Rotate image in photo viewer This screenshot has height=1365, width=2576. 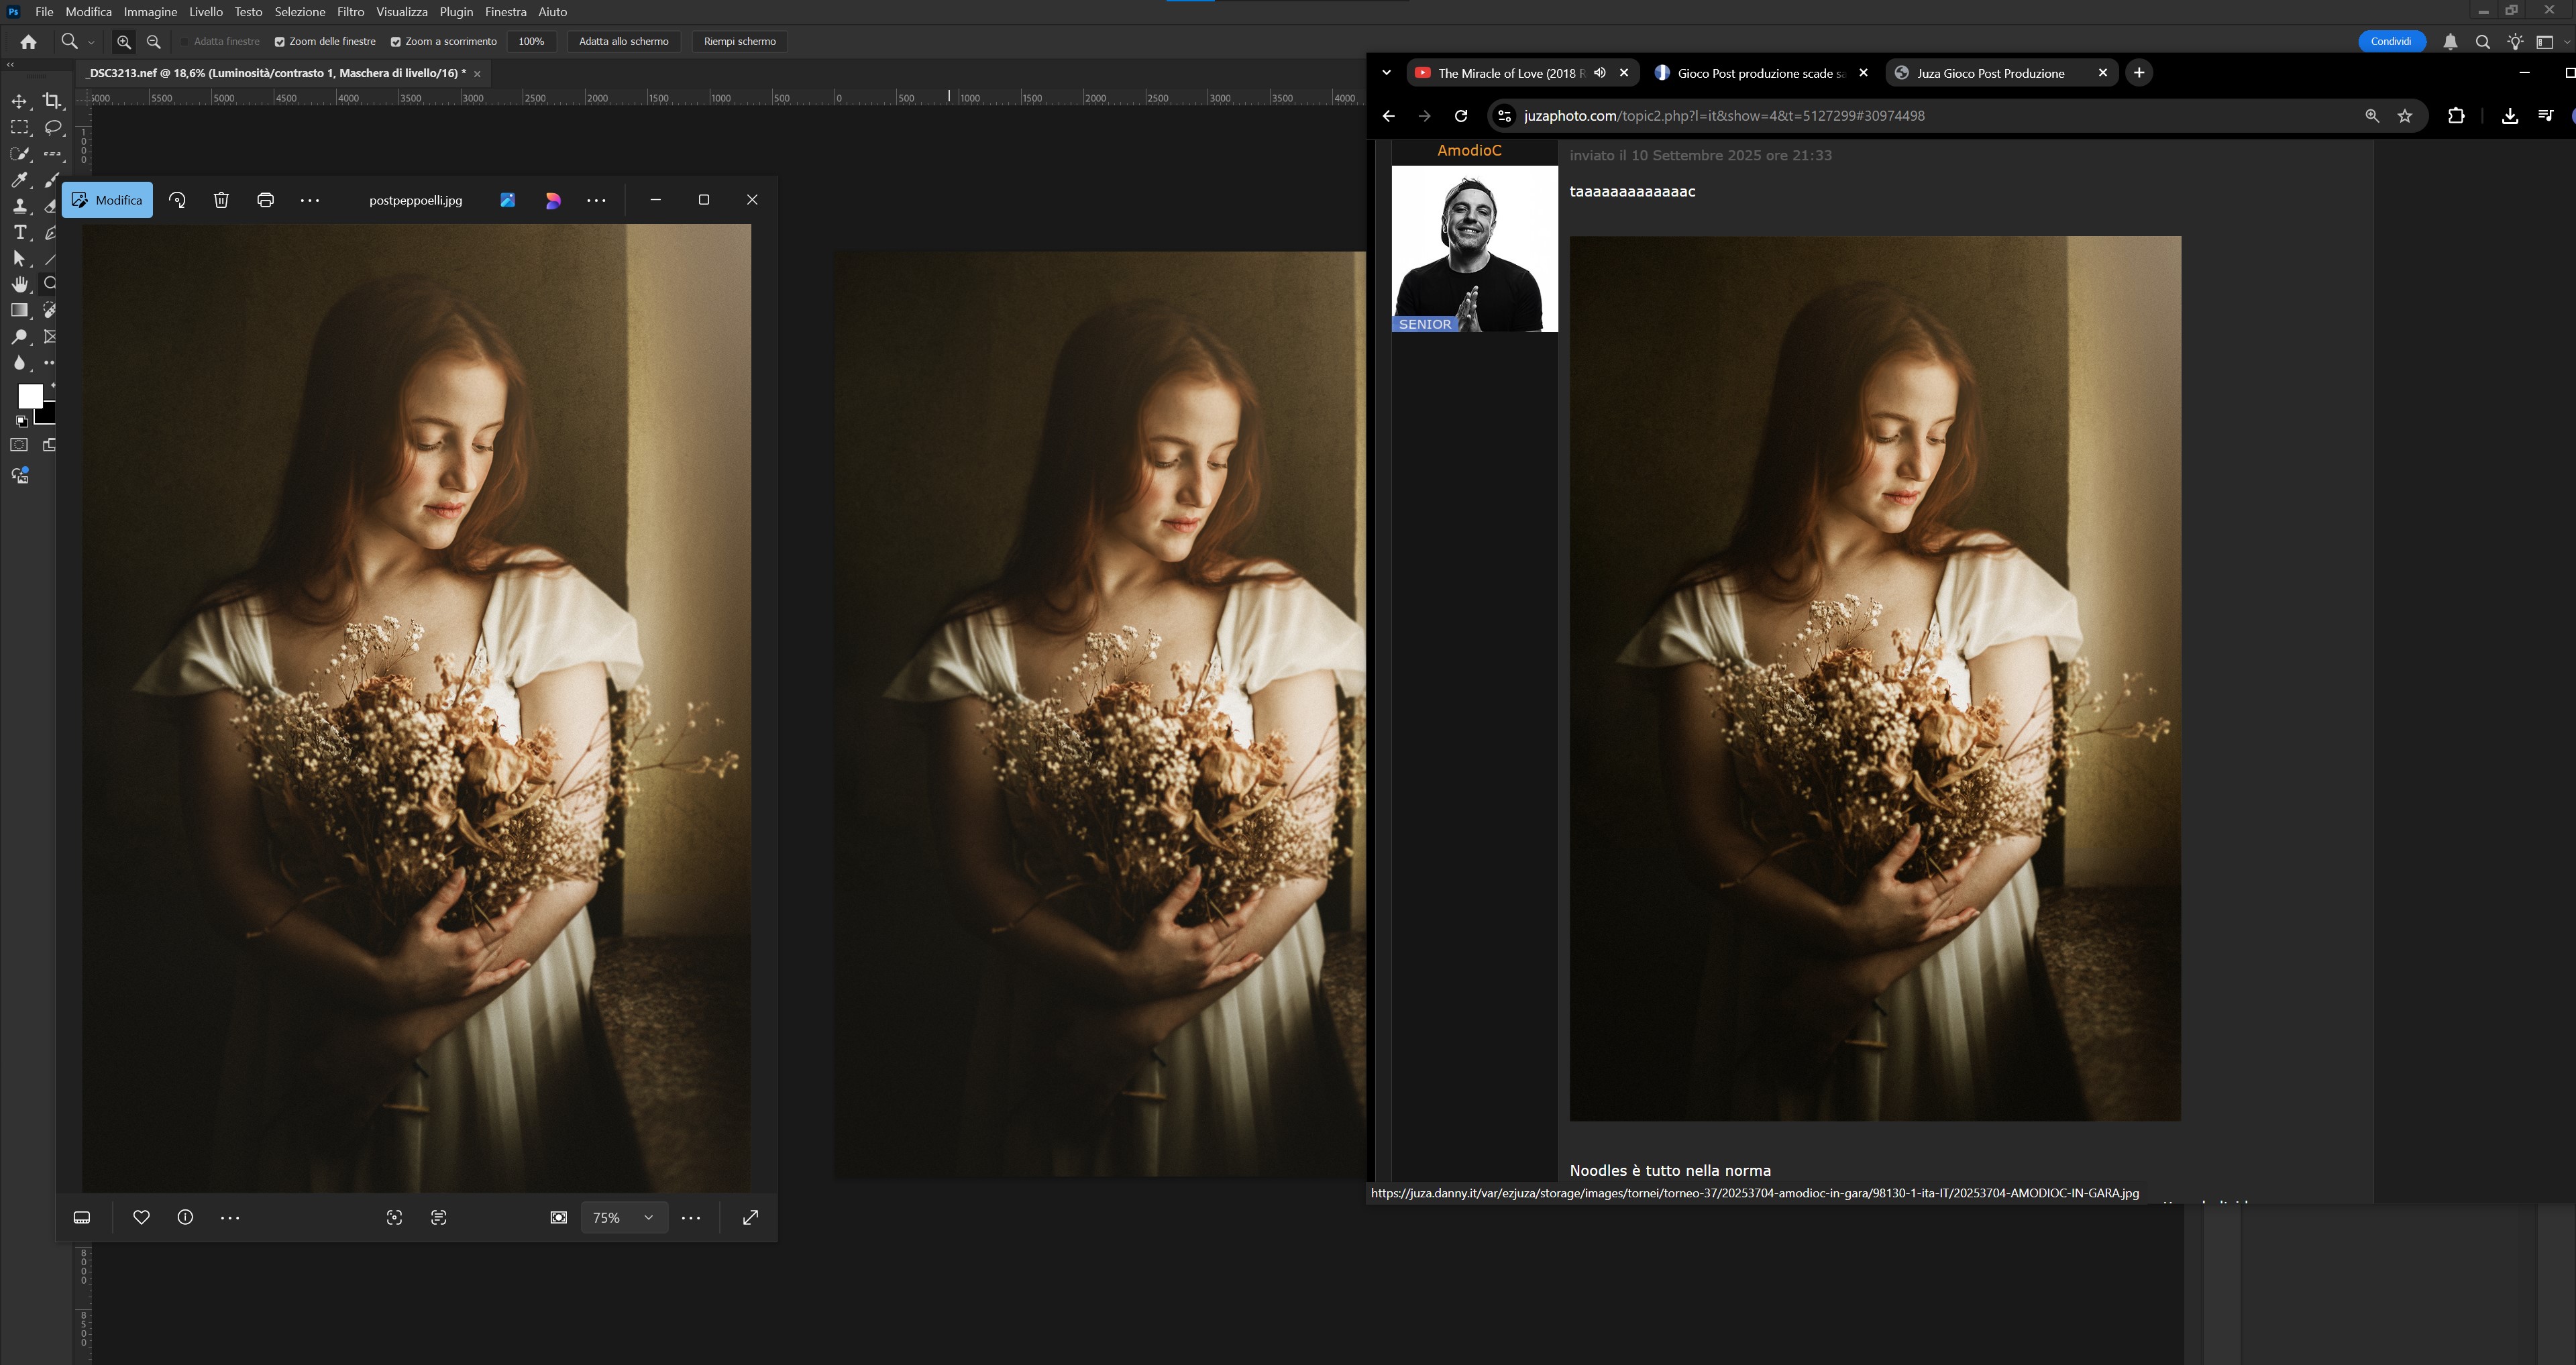coord(177,200)
